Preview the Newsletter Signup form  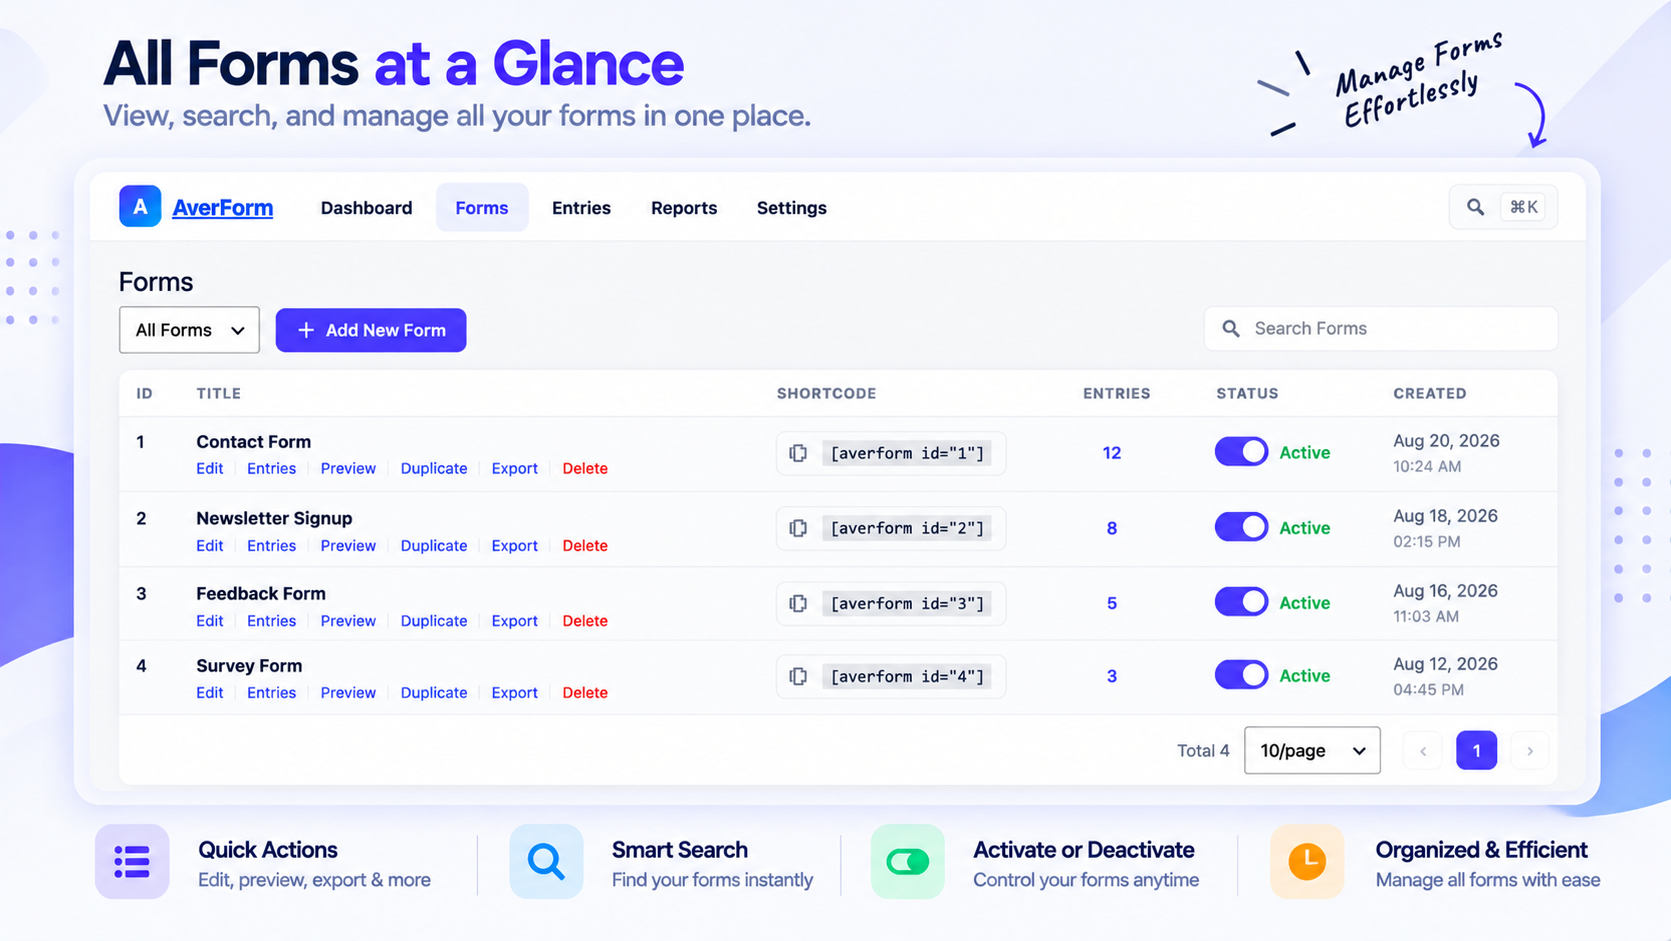click(x=348, y=545)
